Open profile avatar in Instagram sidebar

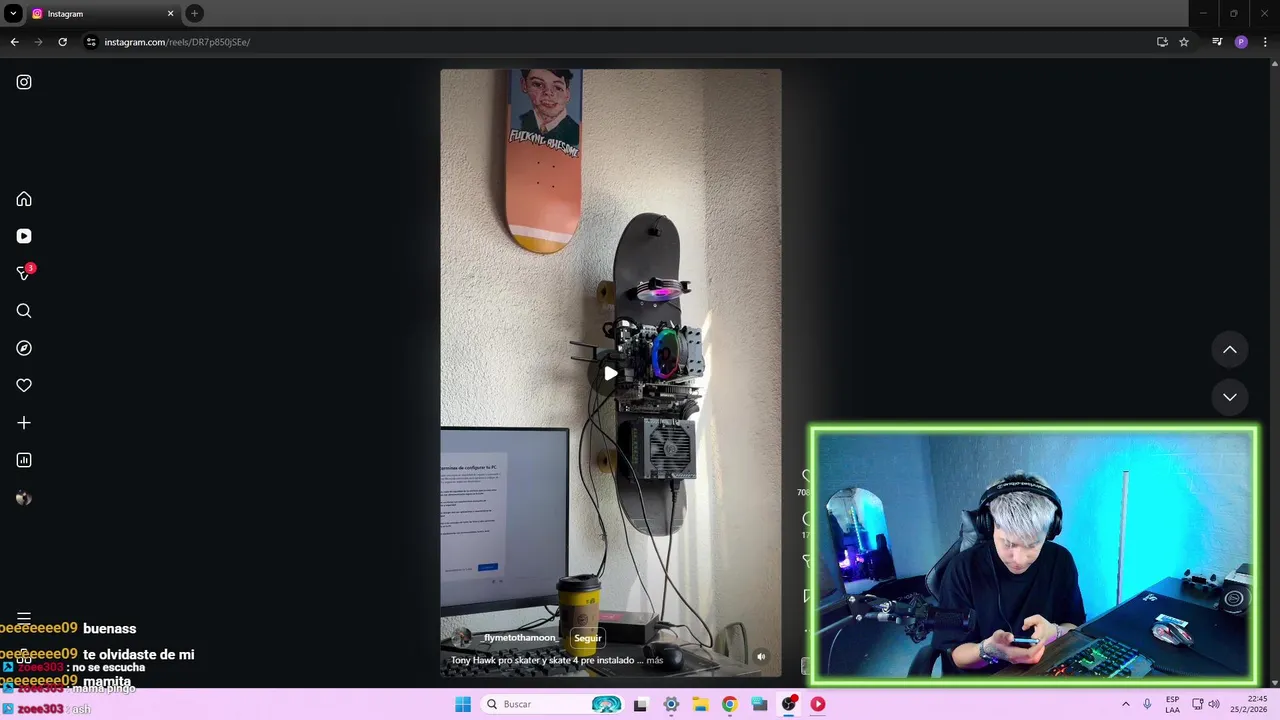coord(24,498)
